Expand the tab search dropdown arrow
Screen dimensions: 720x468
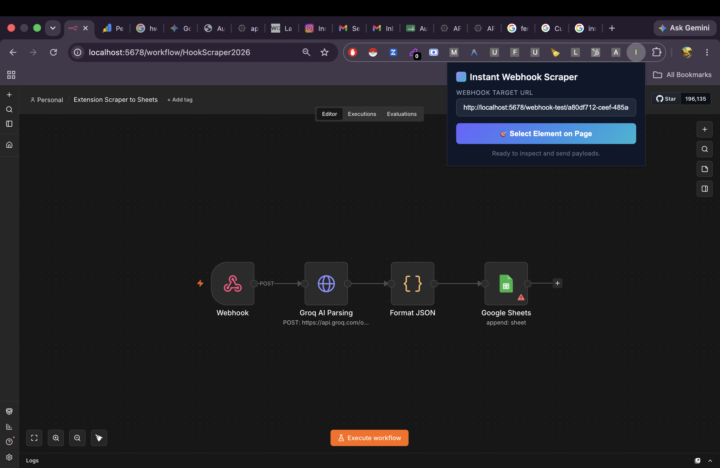tap(53, 28)
